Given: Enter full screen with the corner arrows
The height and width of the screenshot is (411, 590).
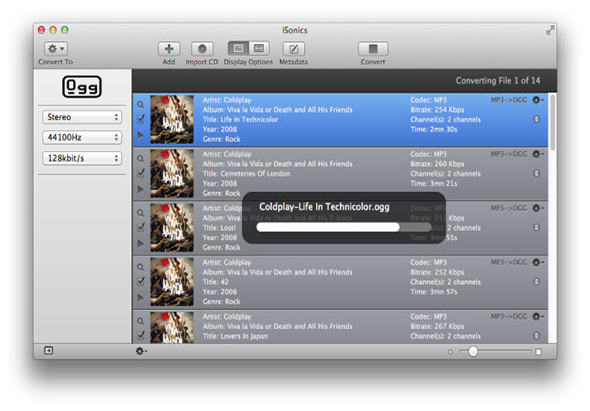Looking at the screenshot, I should click(x=550, y=30).
